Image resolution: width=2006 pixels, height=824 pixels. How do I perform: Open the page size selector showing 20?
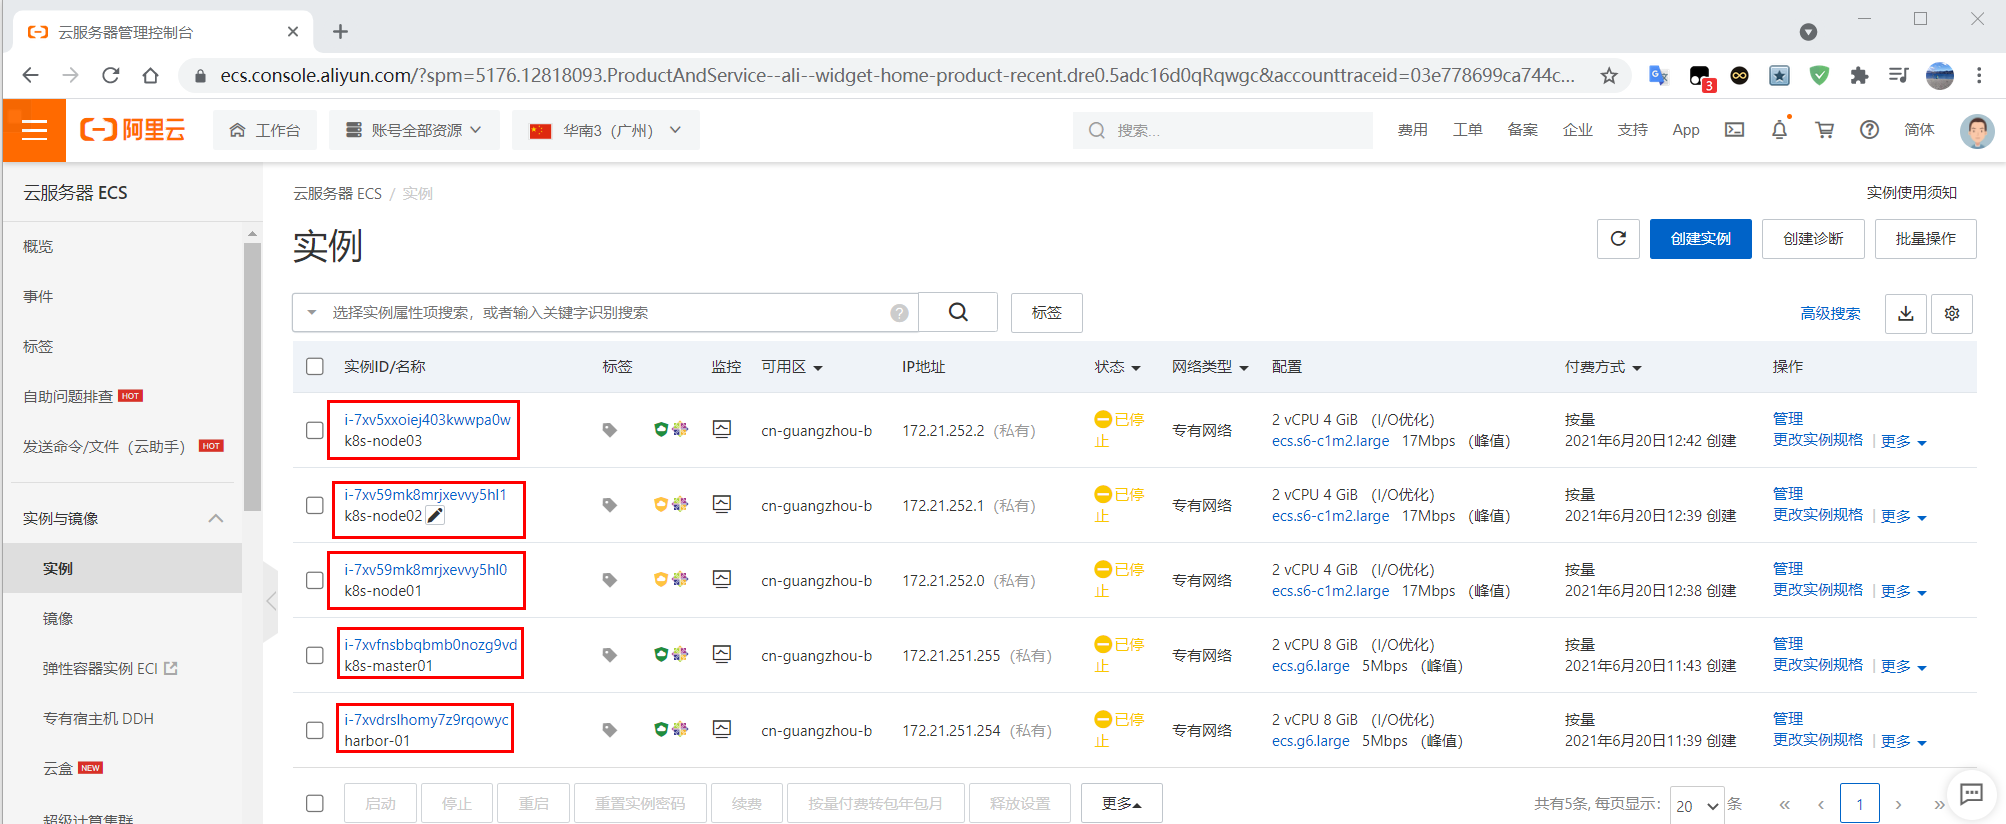(x=1697, y=805)
